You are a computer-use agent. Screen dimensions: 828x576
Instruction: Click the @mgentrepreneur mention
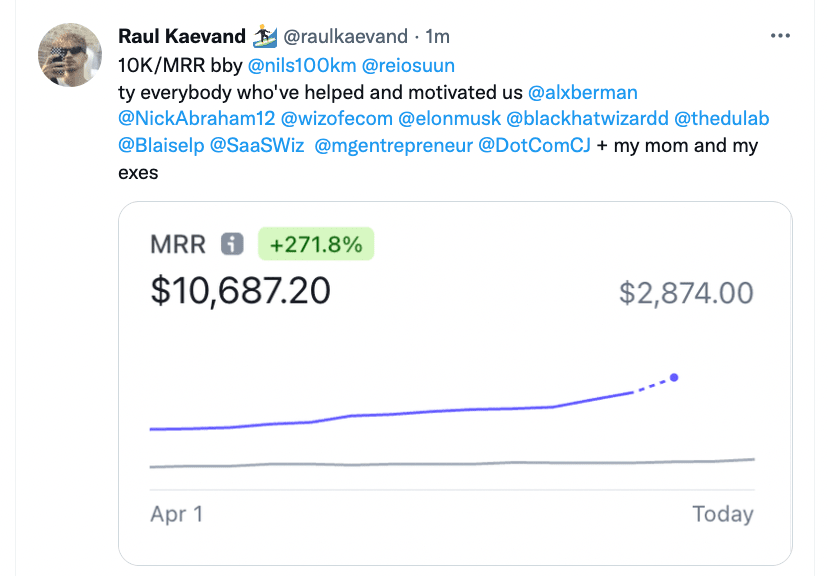coord(392,146)
